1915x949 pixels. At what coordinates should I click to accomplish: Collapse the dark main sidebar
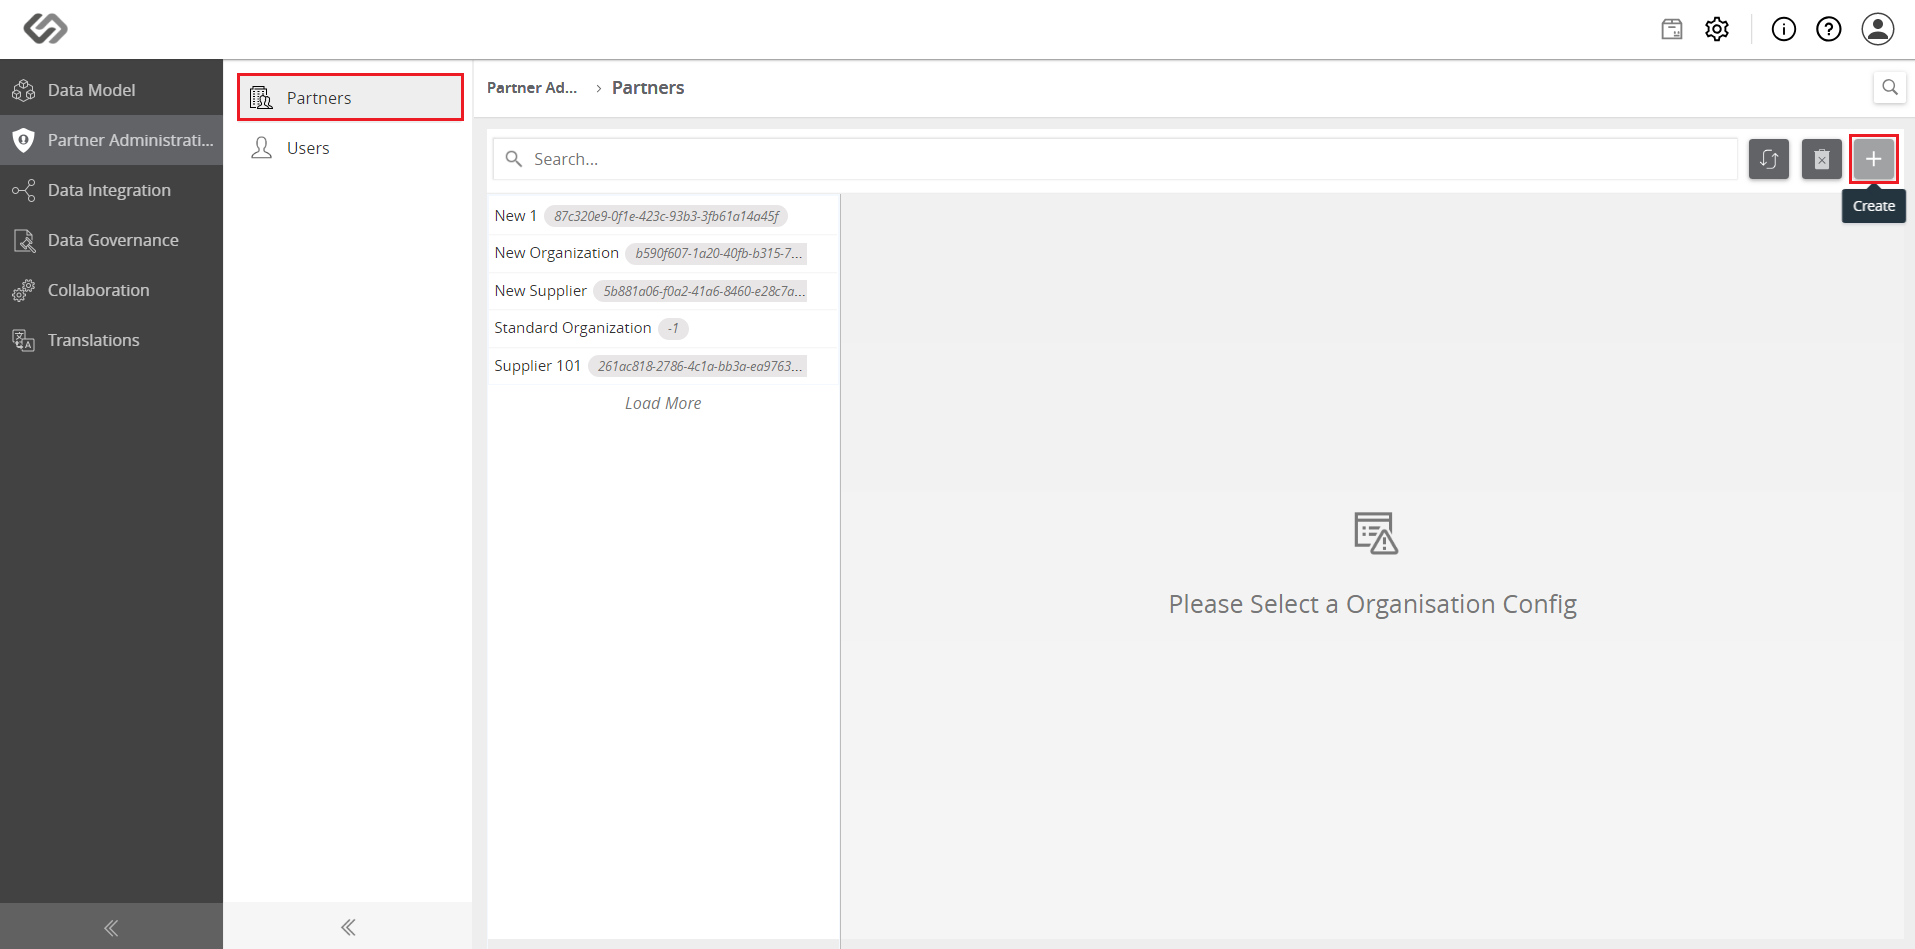pos(111,927)
